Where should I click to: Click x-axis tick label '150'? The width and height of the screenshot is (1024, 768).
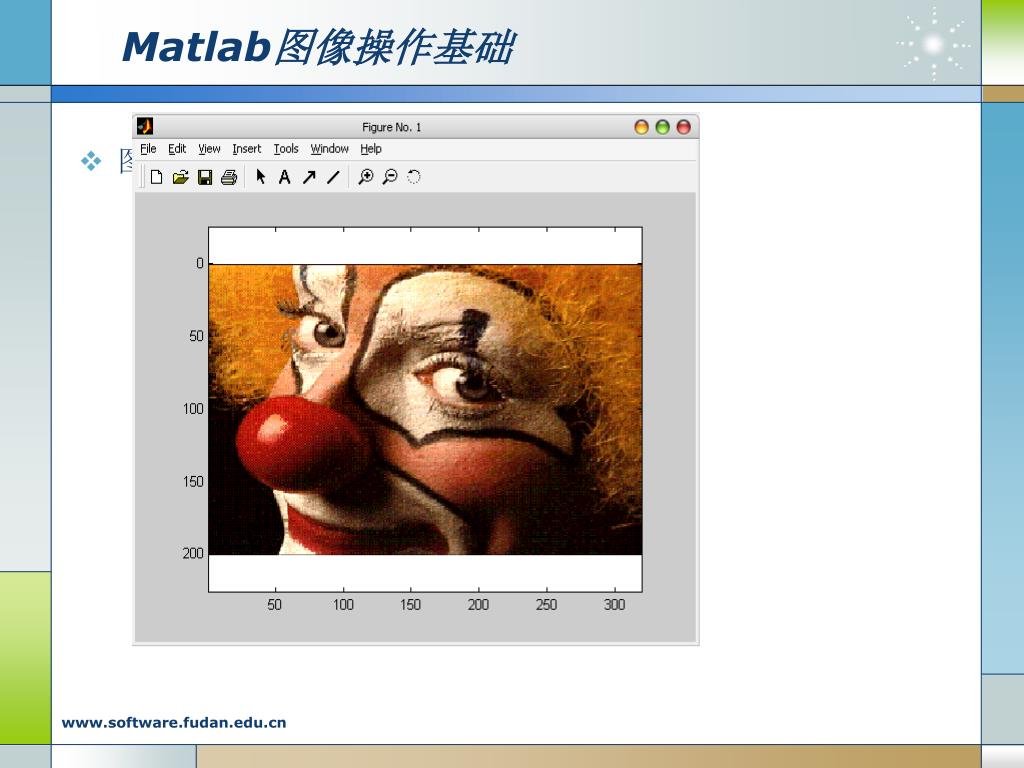(410, 605)
